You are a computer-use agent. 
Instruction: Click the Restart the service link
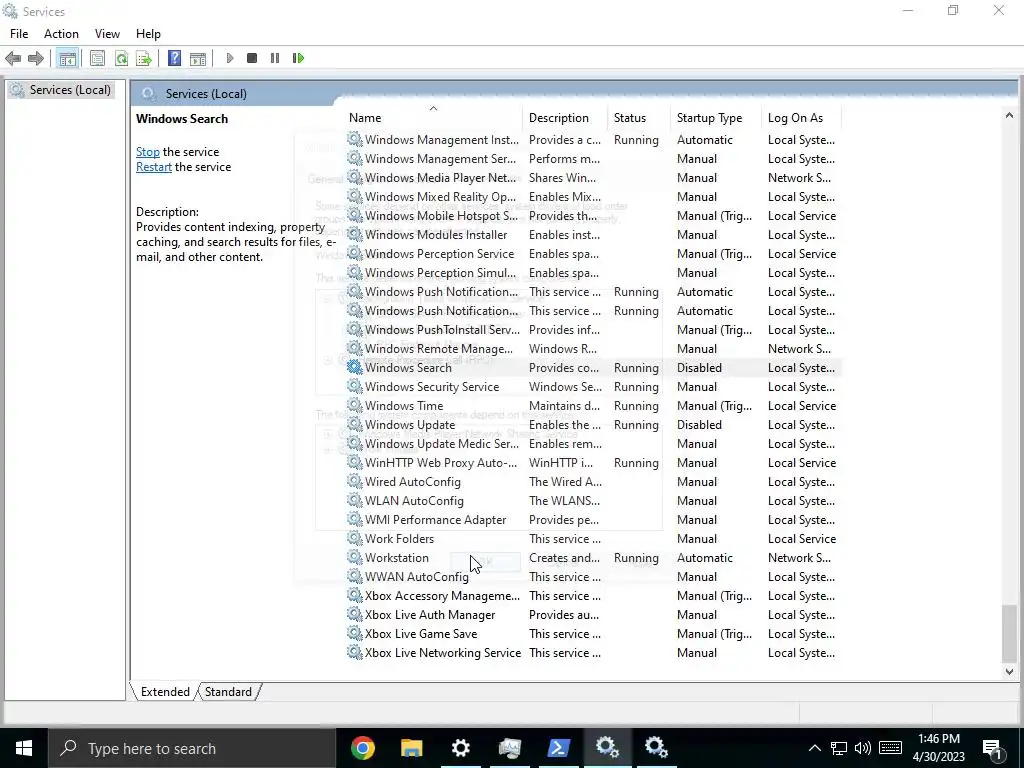(153, 167)
